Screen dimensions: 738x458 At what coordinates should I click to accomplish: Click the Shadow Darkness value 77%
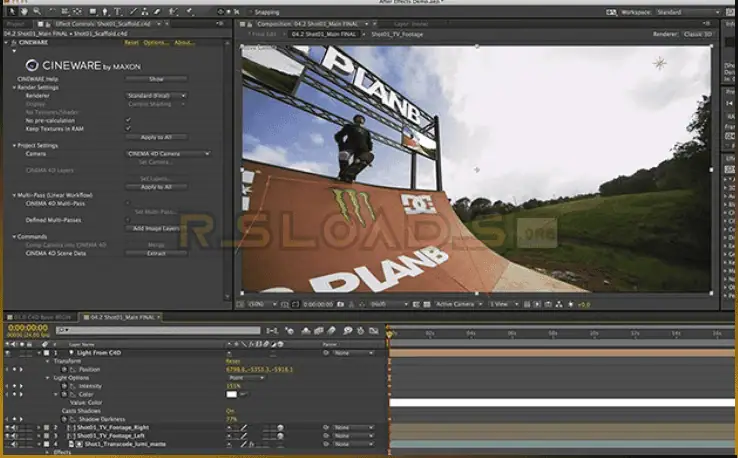click(231, 419)
